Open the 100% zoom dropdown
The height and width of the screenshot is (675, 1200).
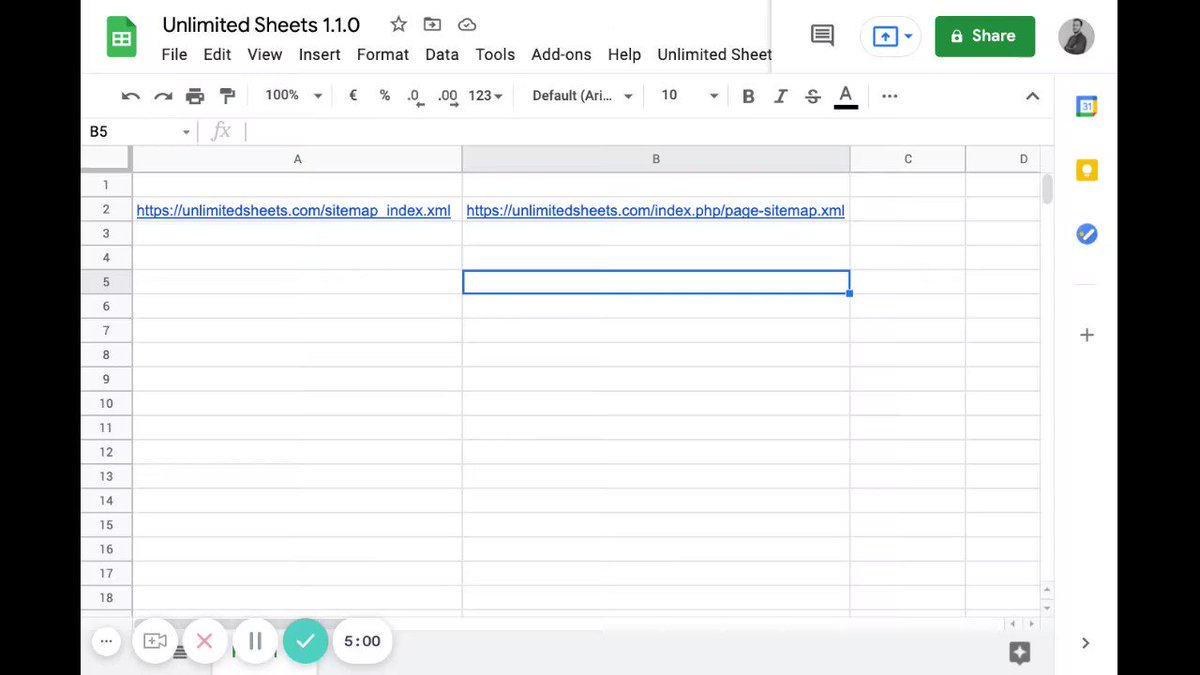pos(293,95)
